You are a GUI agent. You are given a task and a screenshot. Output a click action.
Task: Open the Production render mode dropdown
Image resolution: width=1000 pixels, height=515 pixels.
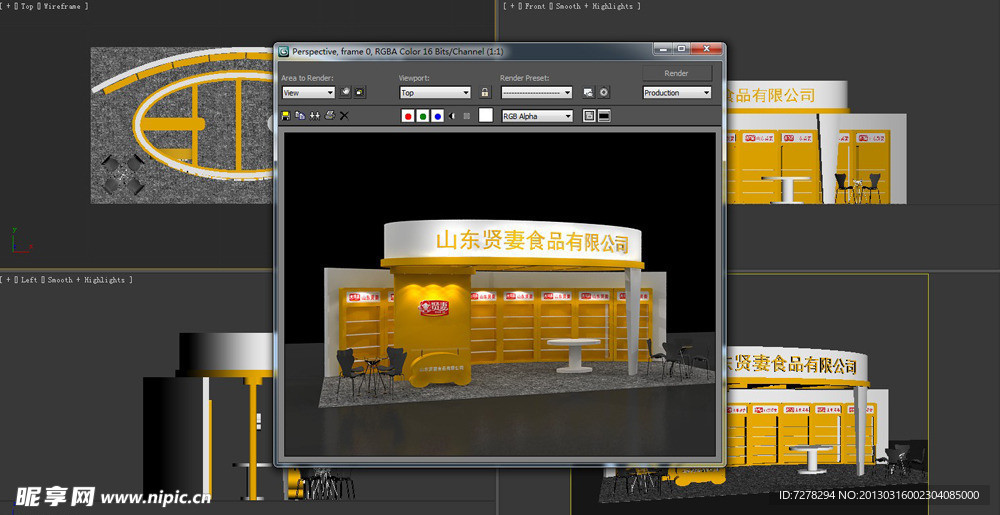pos(676,92)
